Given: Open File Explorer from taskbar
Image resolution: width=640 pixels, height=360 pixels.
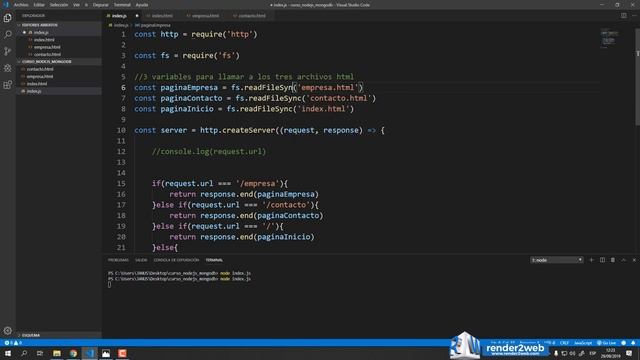Looking at the screenshot, I should coord(57,353).
